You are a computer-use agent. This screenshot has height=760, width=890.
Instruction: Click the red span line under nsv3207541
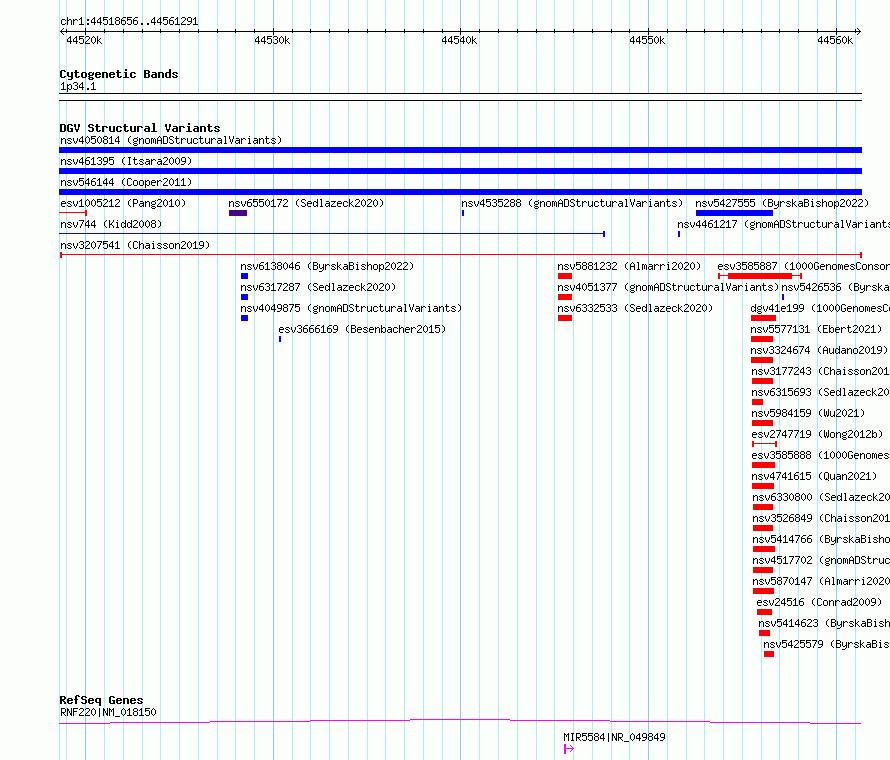pyautogui.click(x=461, y=255)
